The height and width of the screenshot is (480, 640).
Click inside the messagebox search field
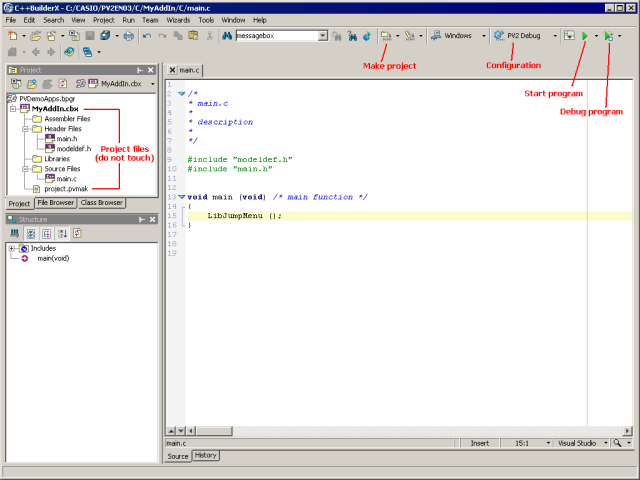pos(277,36)
